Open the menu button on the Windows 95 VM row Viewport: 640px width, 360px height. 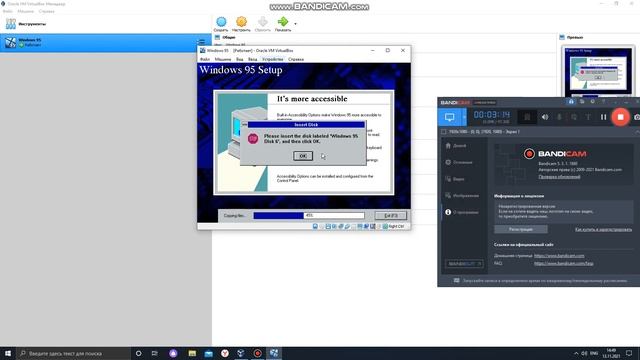[202, 42]
